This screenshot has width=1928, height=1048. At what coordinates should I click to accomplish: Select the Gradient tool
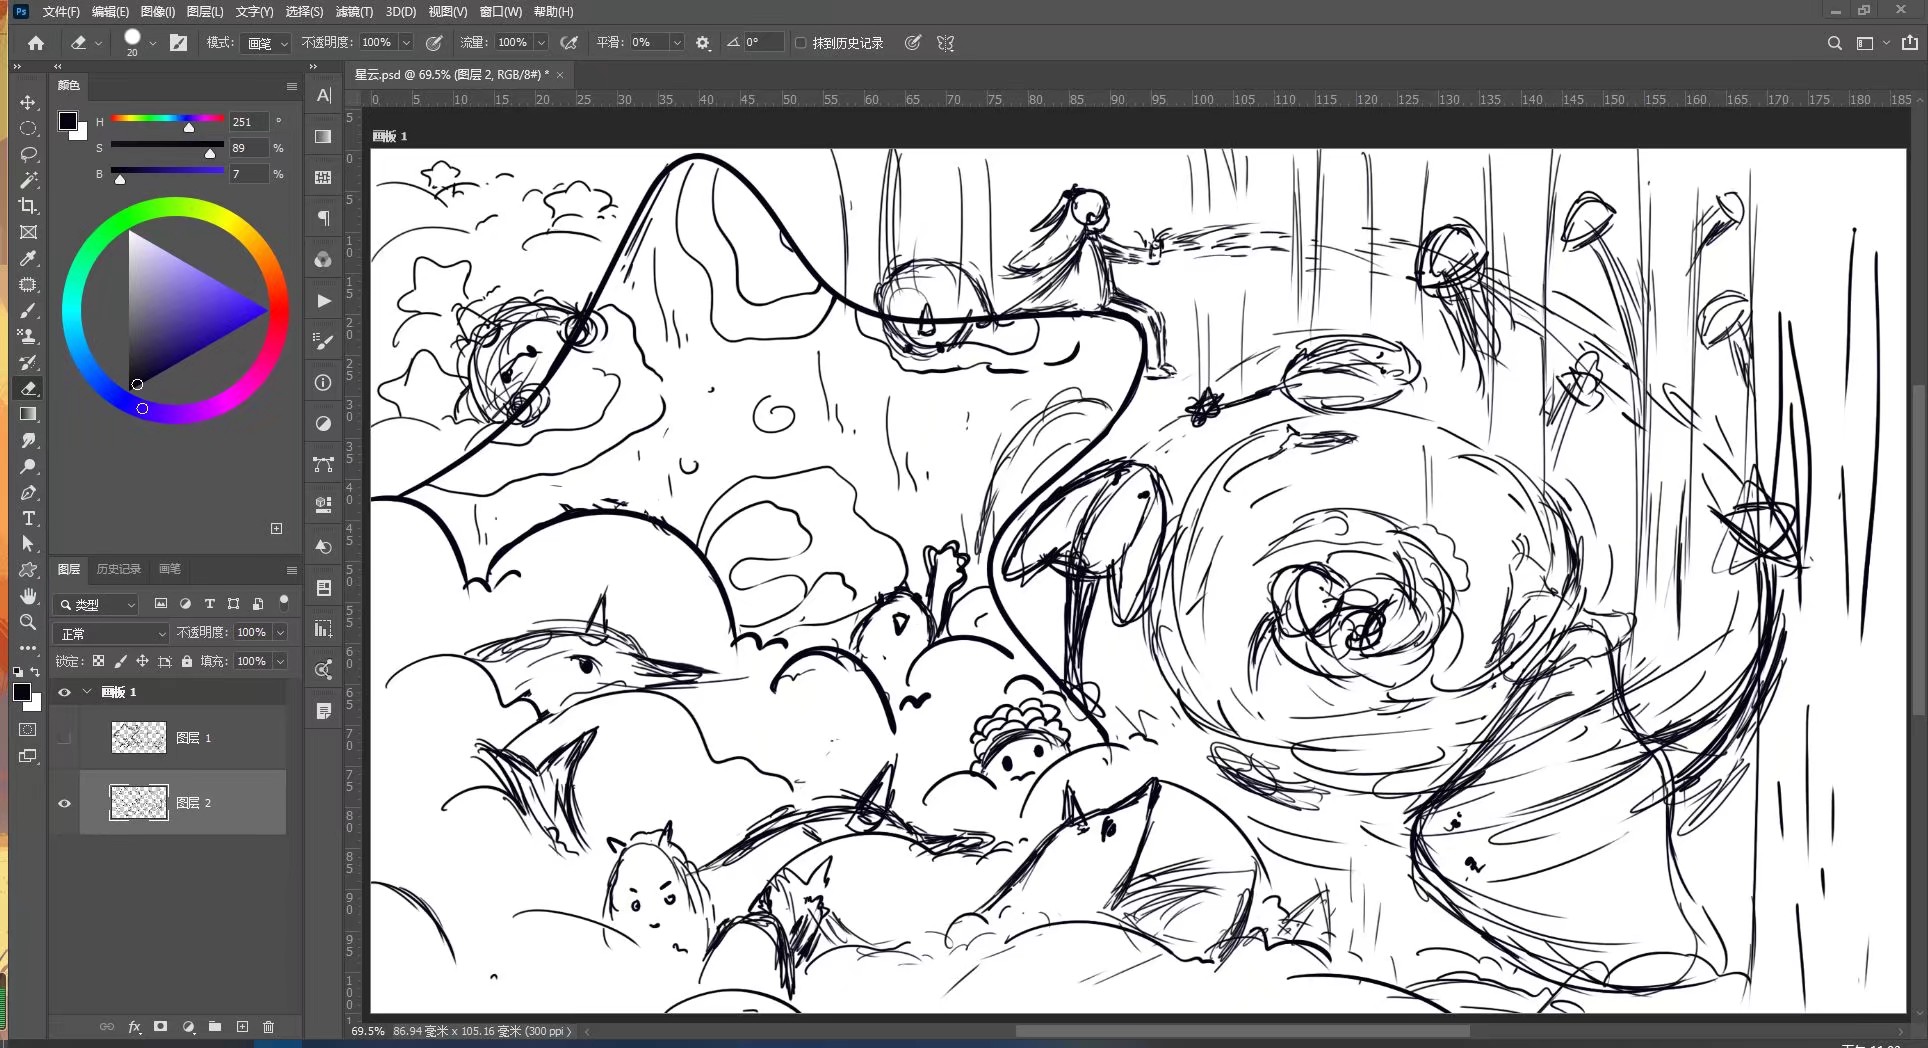tap(28, 414)
